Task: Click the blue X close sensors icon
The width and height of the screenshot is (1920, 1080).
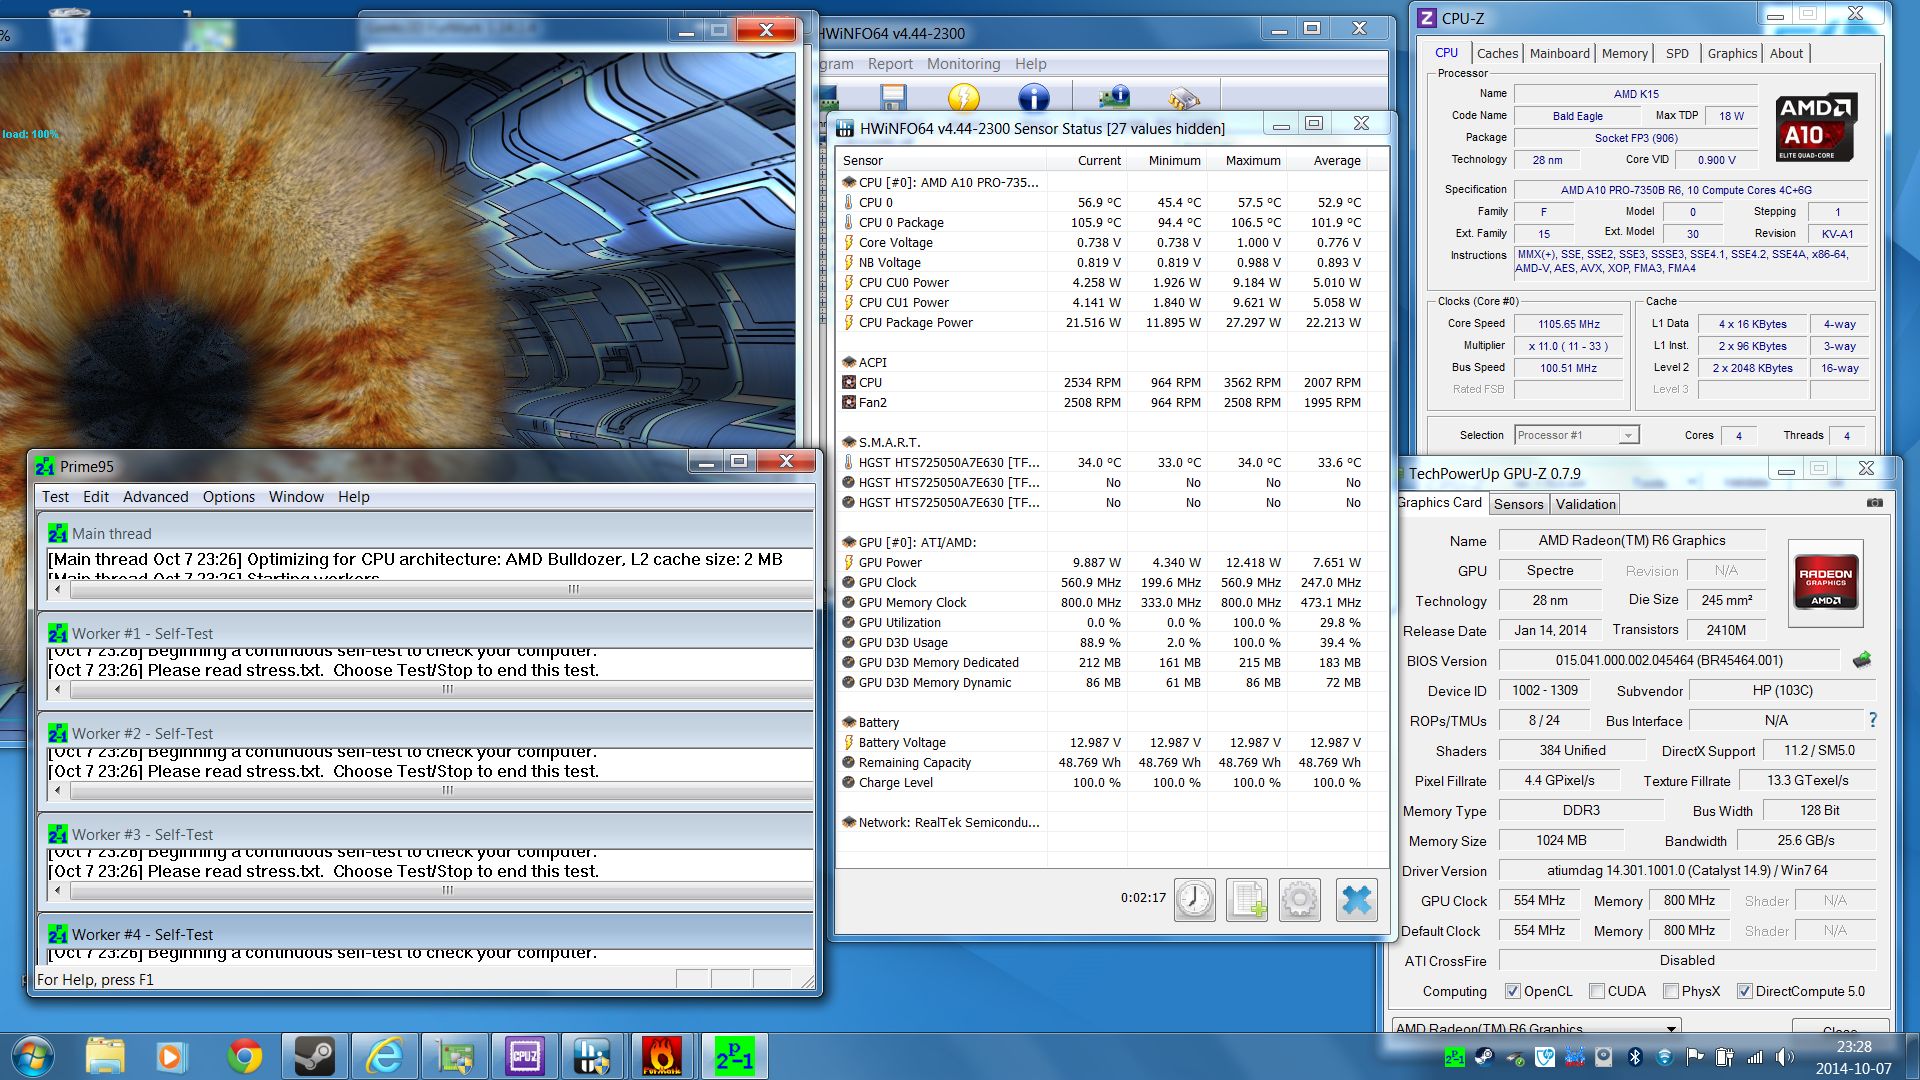Action: coord(1356,900)
